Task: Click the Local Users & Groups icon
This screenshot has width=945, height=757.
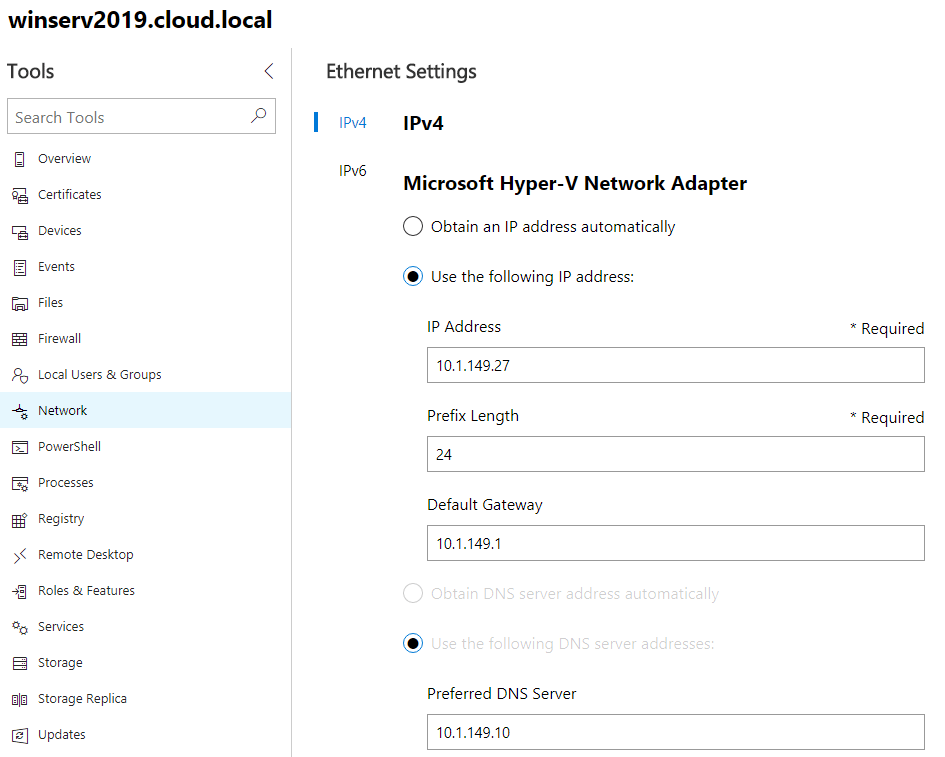Action: [x=19, y=375]
